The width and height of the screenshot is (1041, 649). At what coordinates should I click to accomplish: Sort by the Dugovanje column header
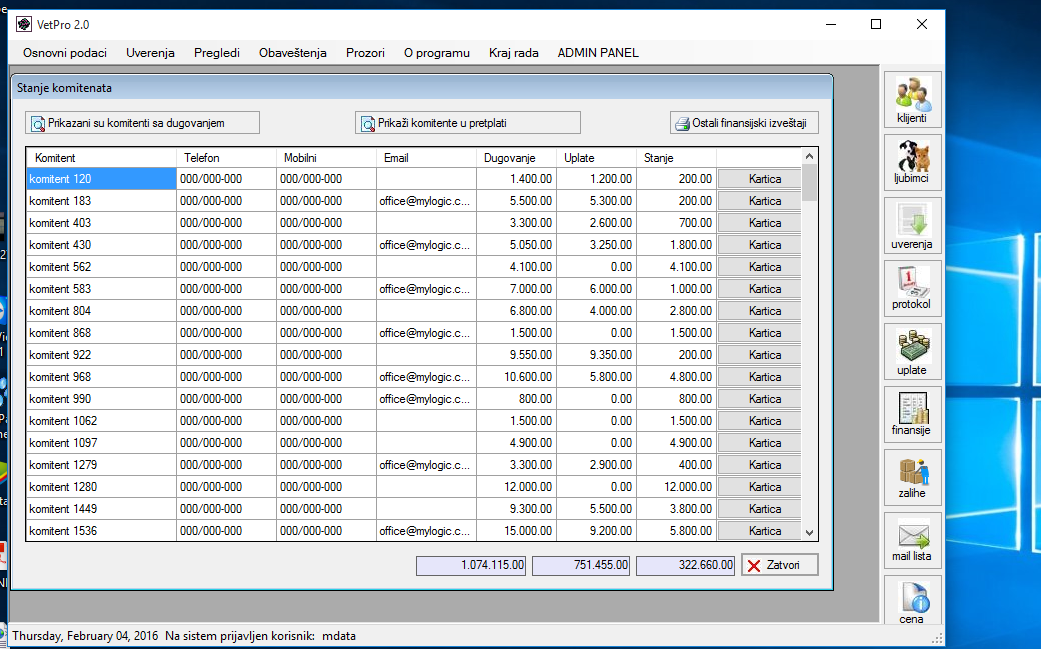[510, 158]
